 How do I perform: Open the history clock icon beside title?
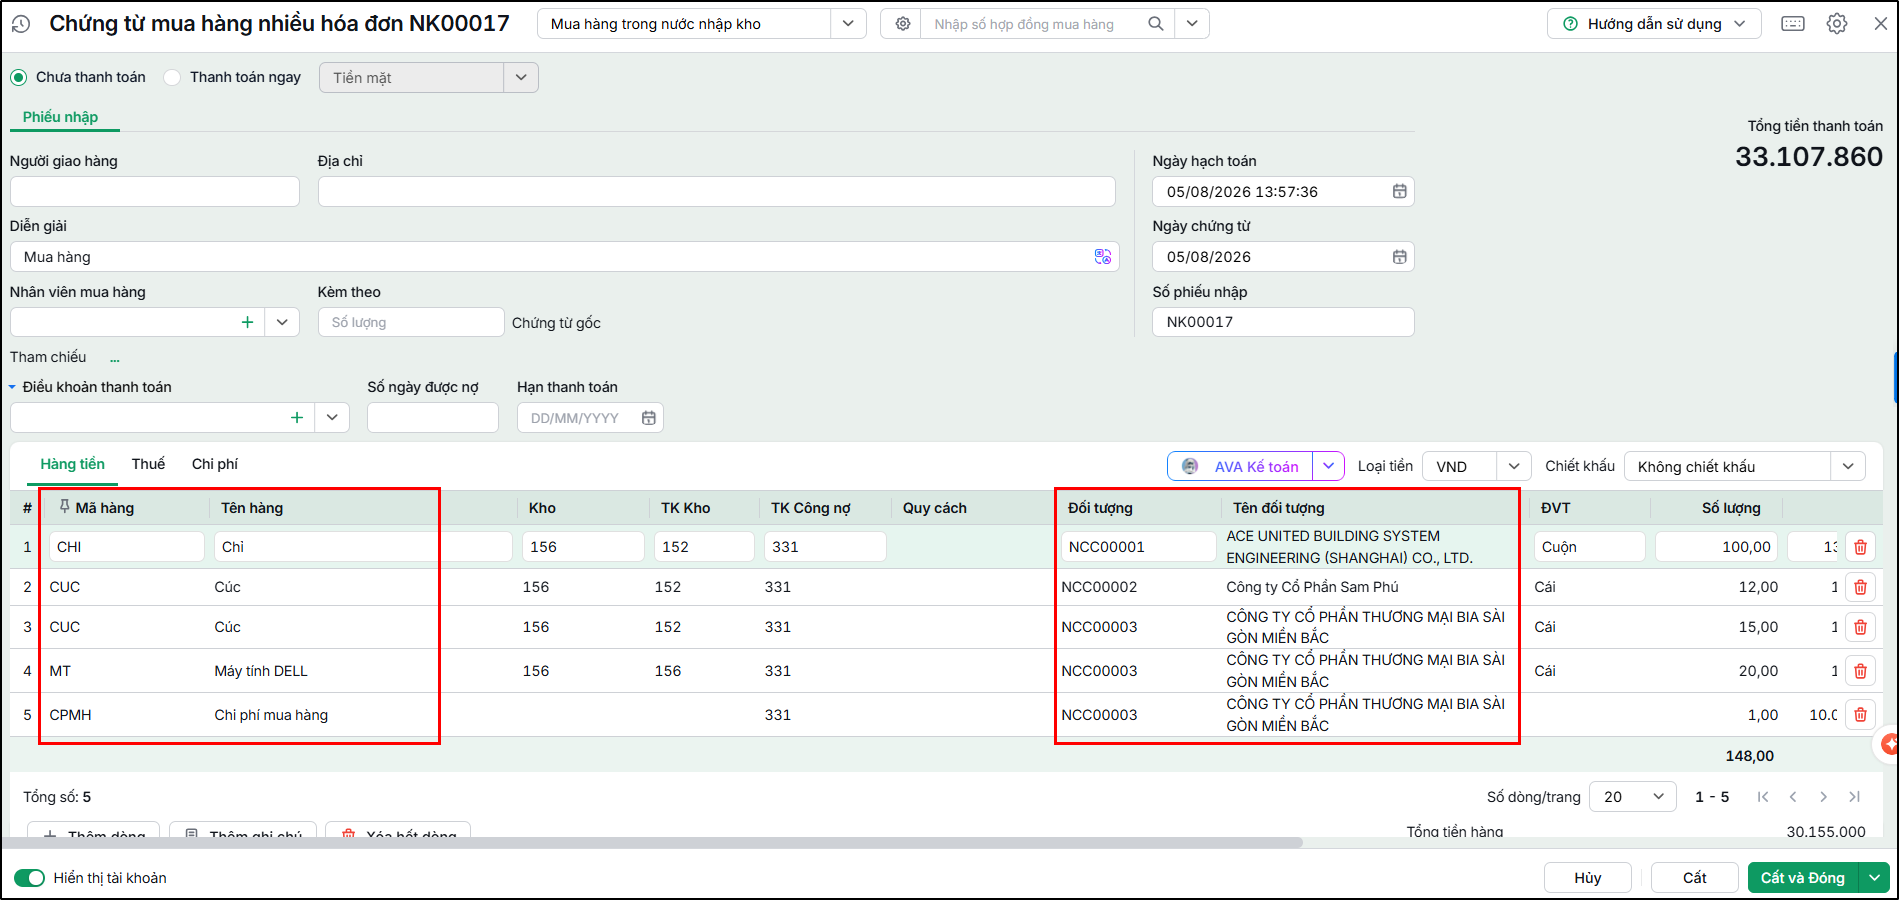tap(21, 24)
